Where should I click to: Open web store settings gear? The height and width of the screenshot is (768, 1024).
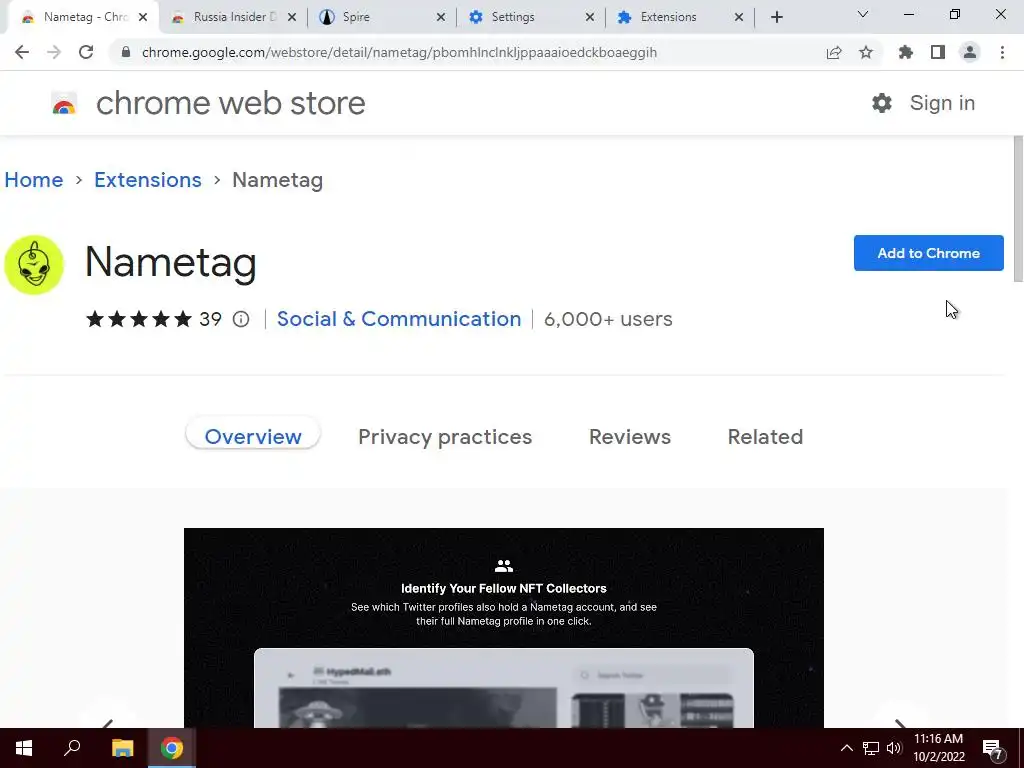[x=882, y=103]
